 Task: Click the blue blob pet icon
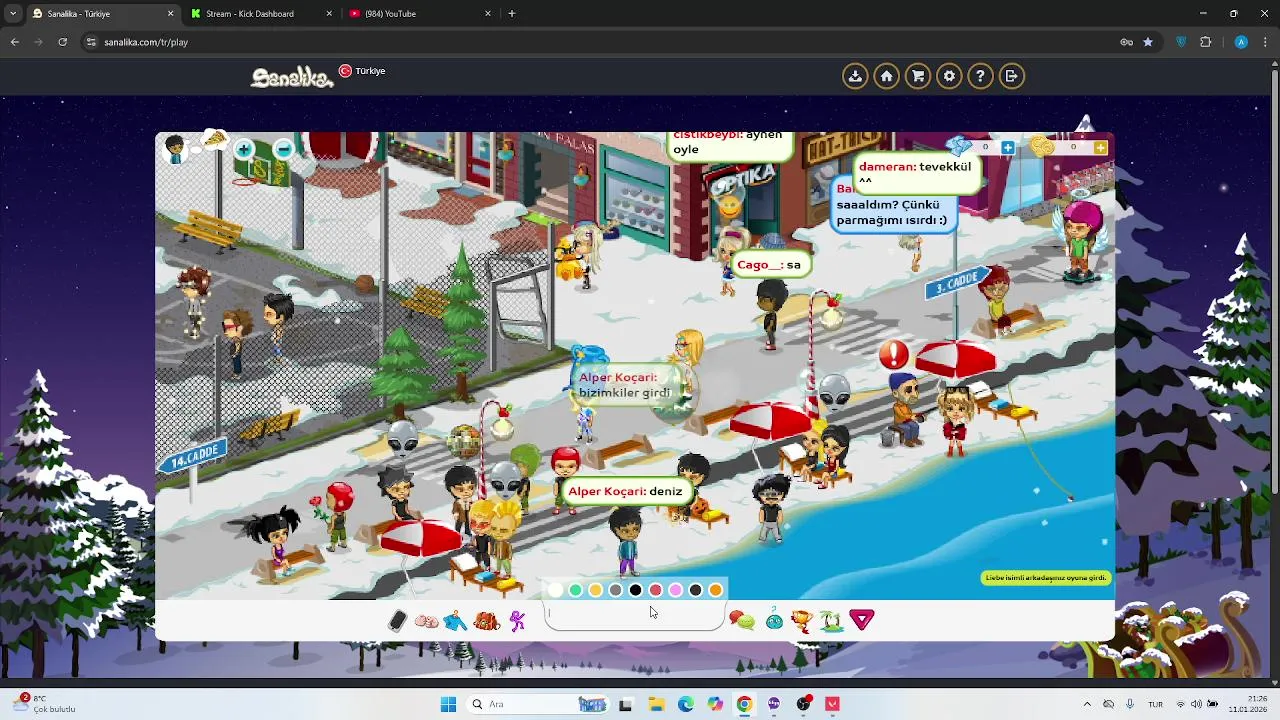pyautogui.click(x=774, y=621)
